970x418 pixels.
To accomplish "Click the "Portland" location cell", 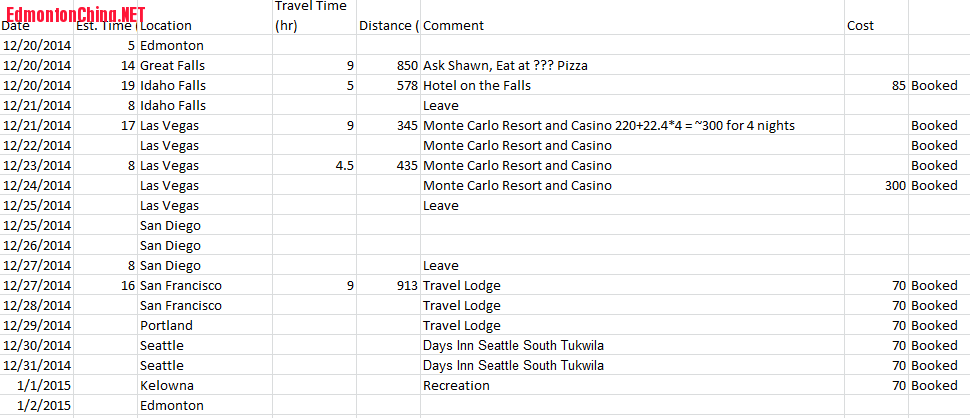I will (x=166, y=325).
